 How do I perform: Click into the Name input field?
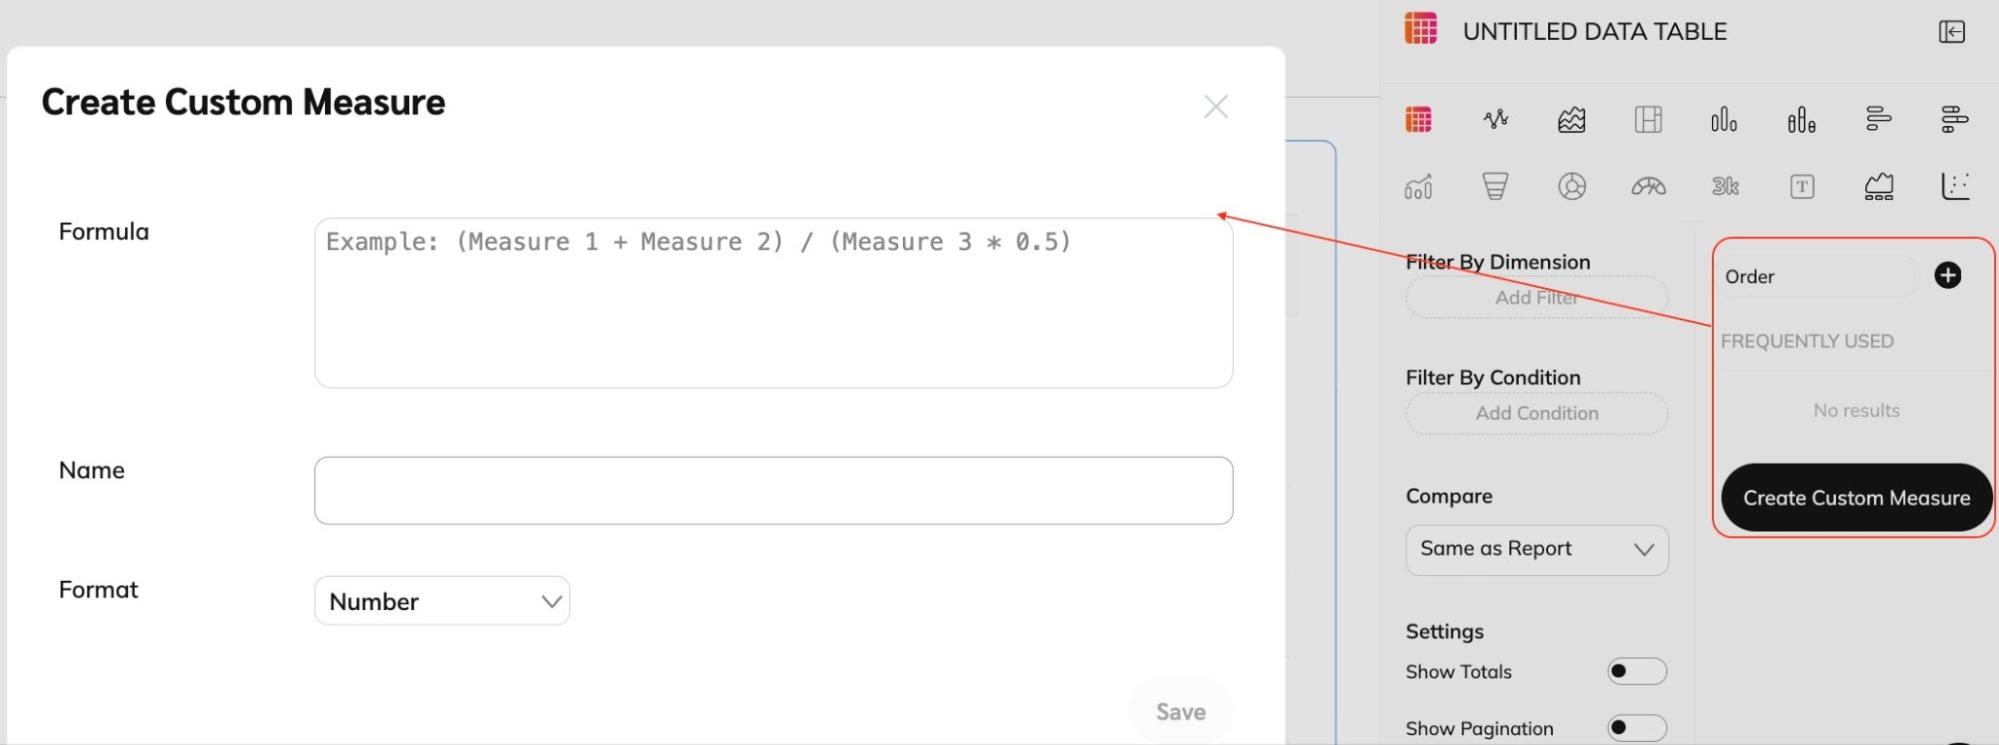click(773, 491)
